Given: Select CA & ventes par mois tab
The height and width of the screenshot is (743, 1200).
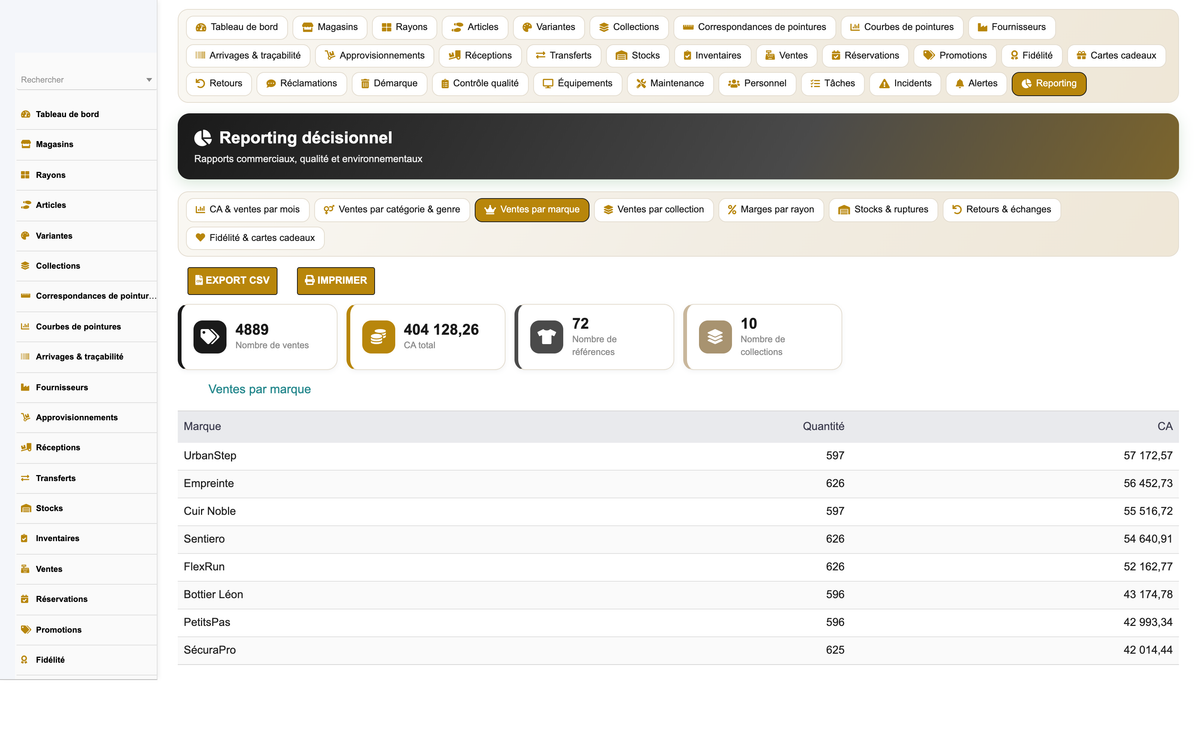Looking at the screenshot, I should coord(248,210).
